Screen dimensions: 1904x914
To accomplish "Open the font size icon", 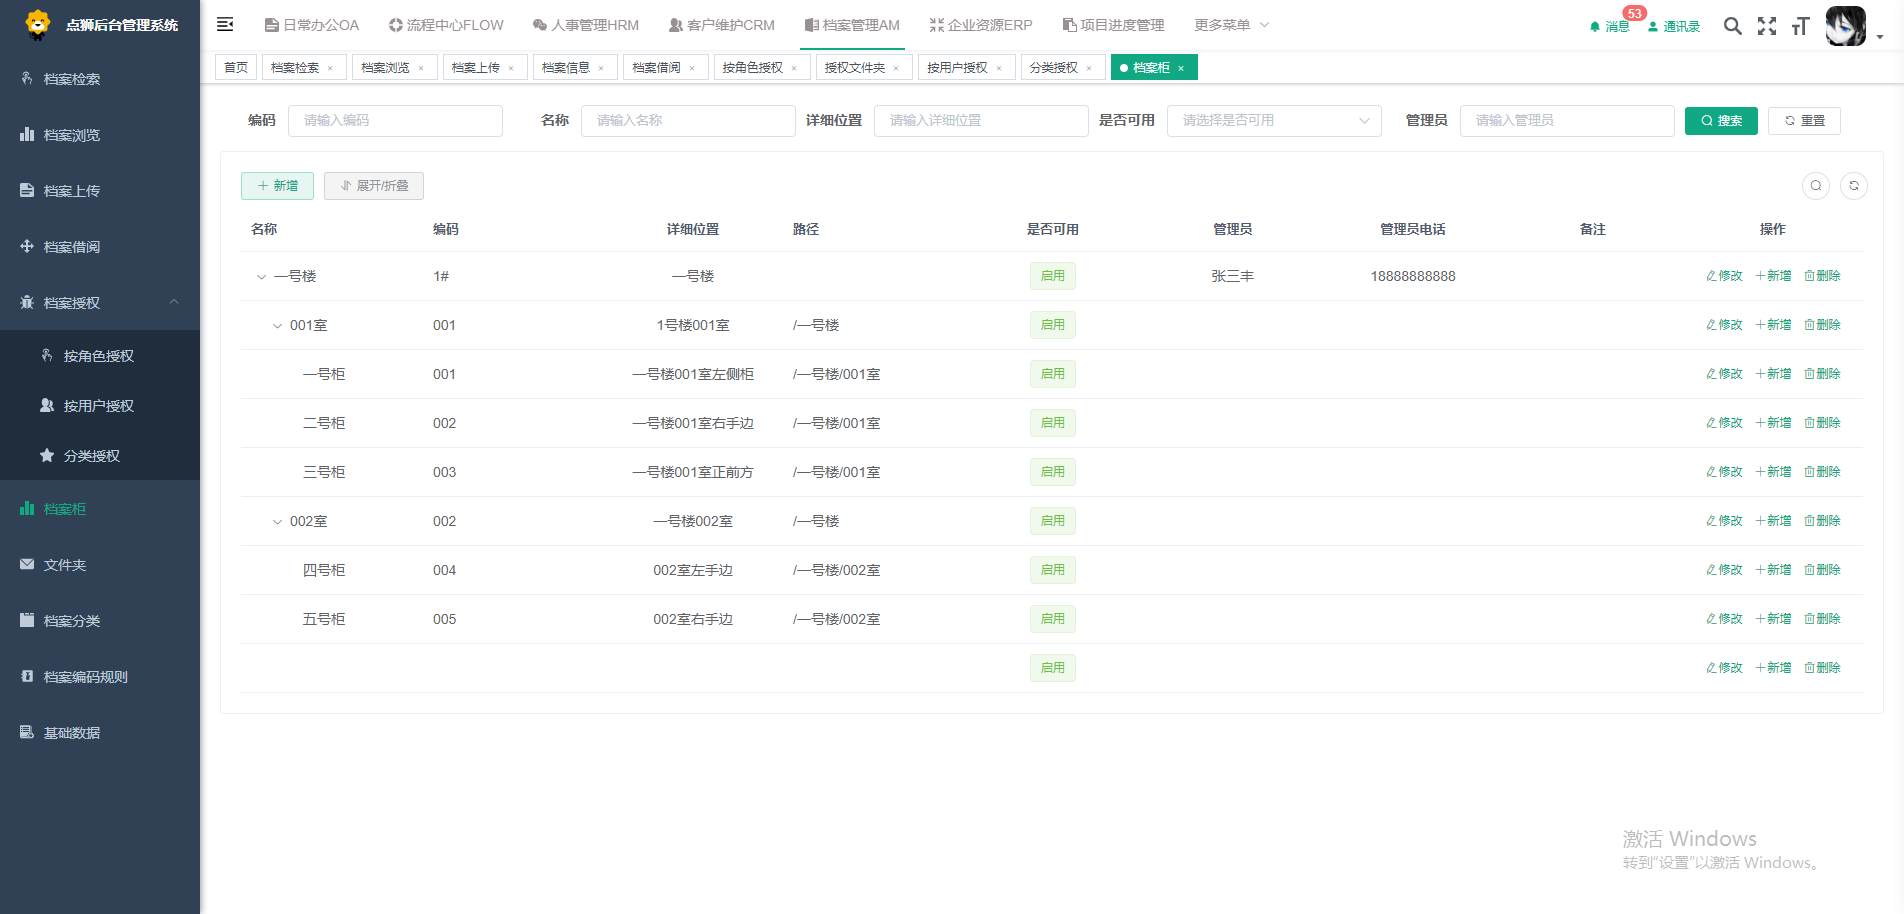I will click(1800, 26).
